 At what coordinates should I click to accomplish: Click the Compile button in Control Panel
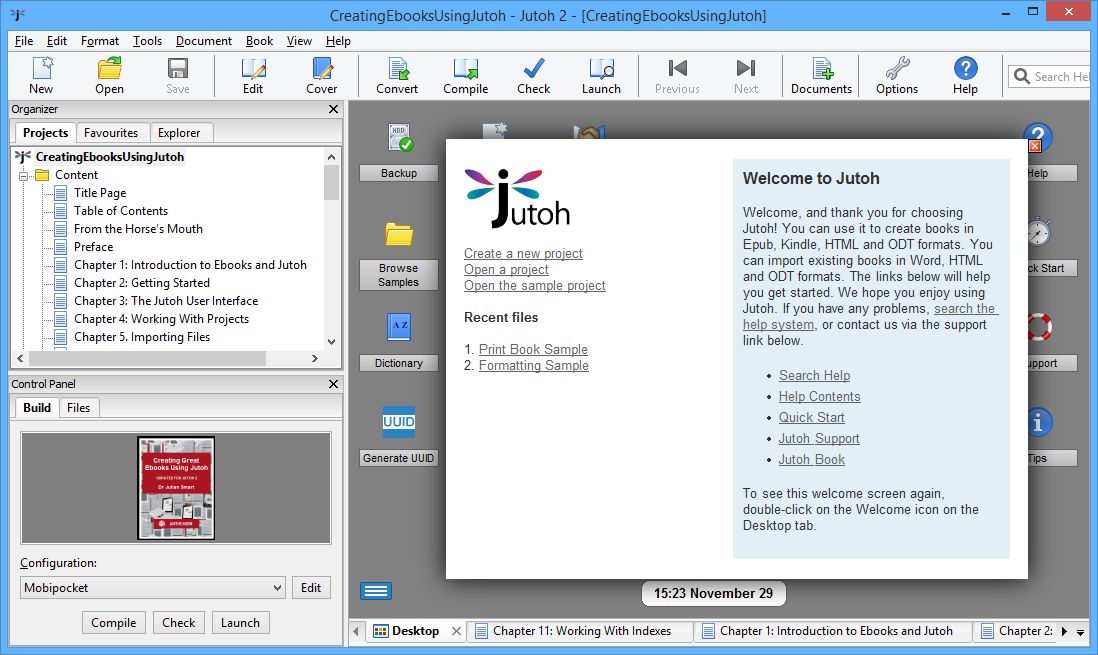point(113,623)
